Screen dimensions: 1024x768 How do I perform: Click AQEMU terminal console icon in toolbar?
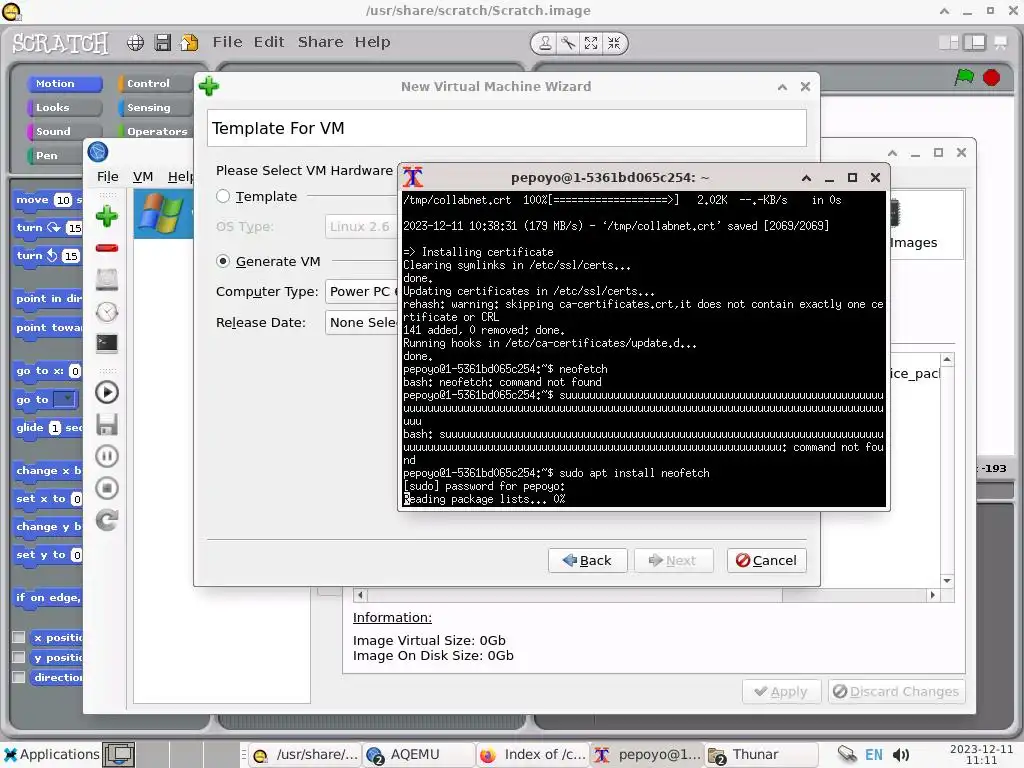pos(106,343)
